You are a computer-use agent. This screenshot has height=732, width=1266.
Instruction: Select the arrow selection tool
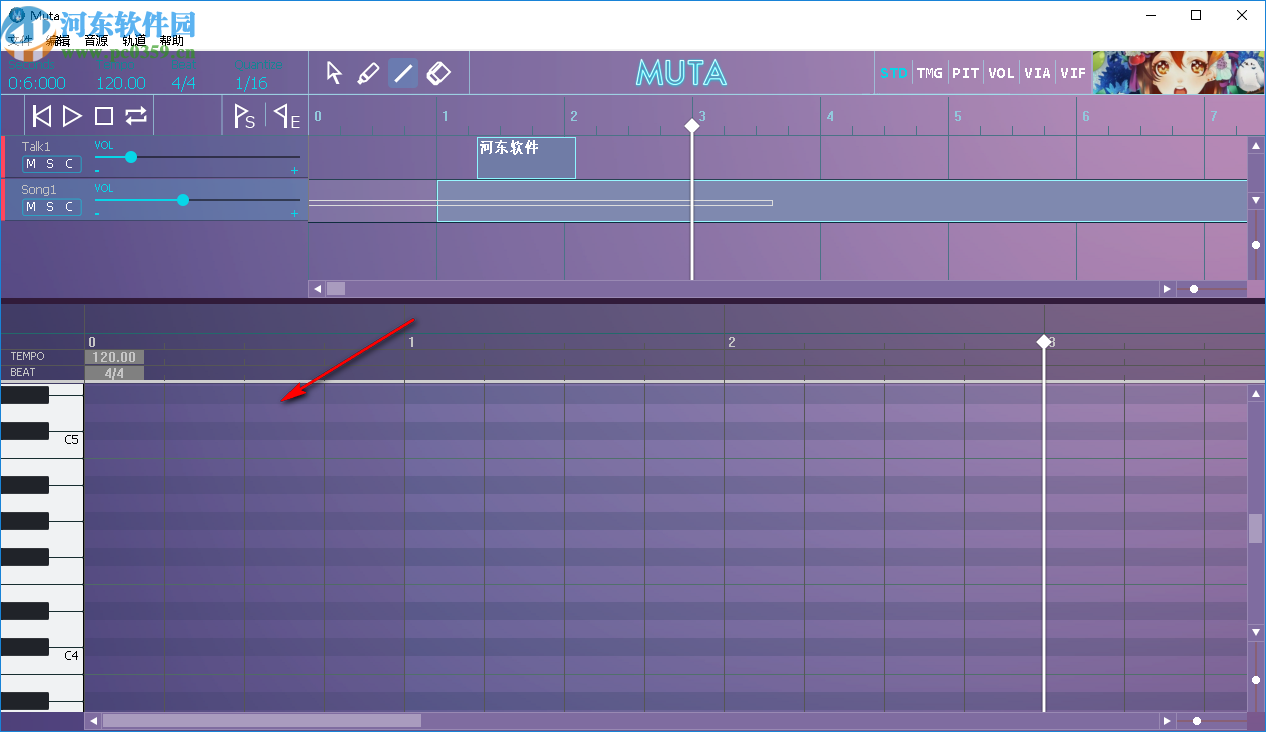click(334, 73)
